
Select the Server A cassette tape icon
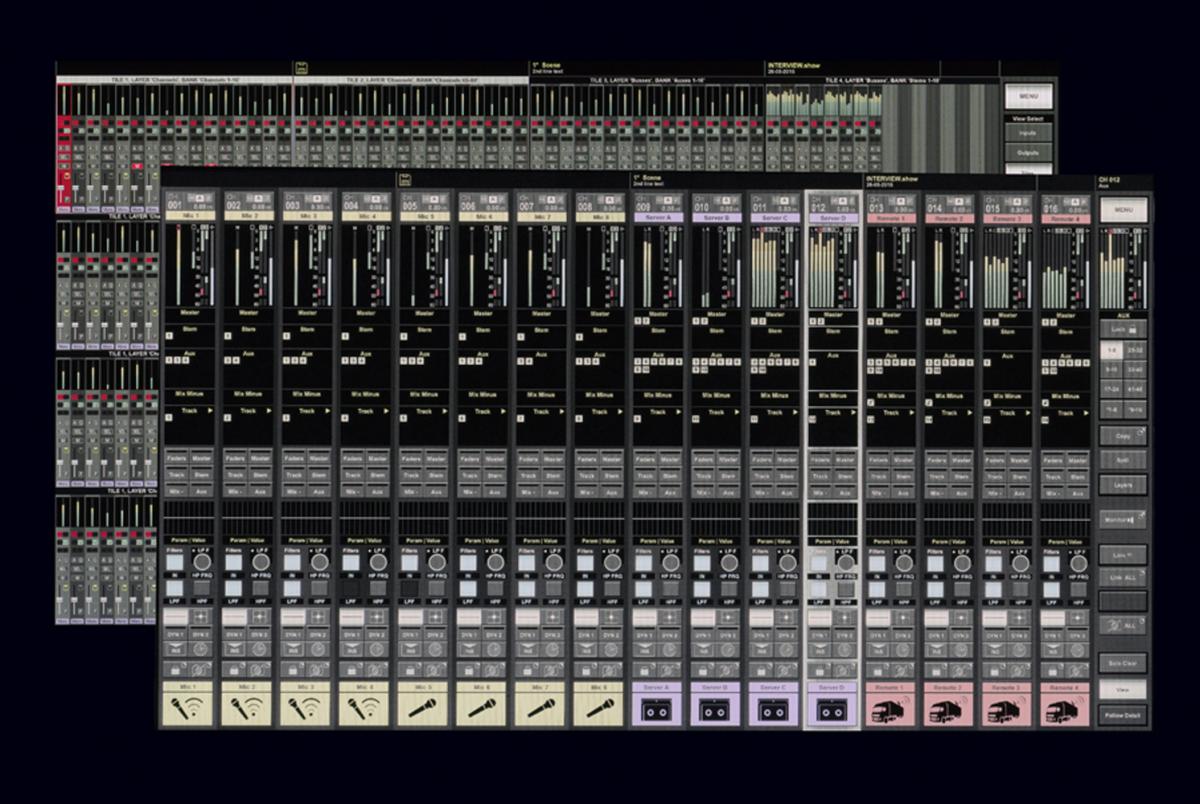(658, 709)
